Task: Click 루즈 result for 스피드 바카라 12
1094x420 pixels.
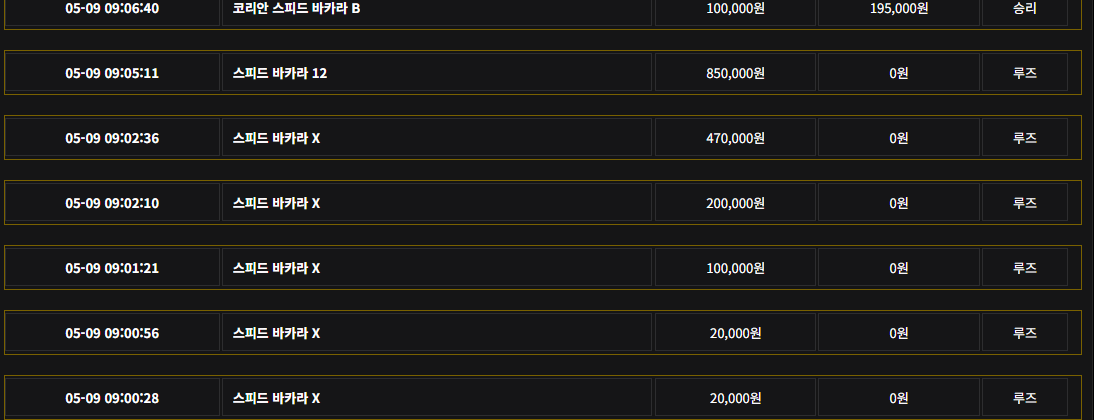Action: [1025, 73]
